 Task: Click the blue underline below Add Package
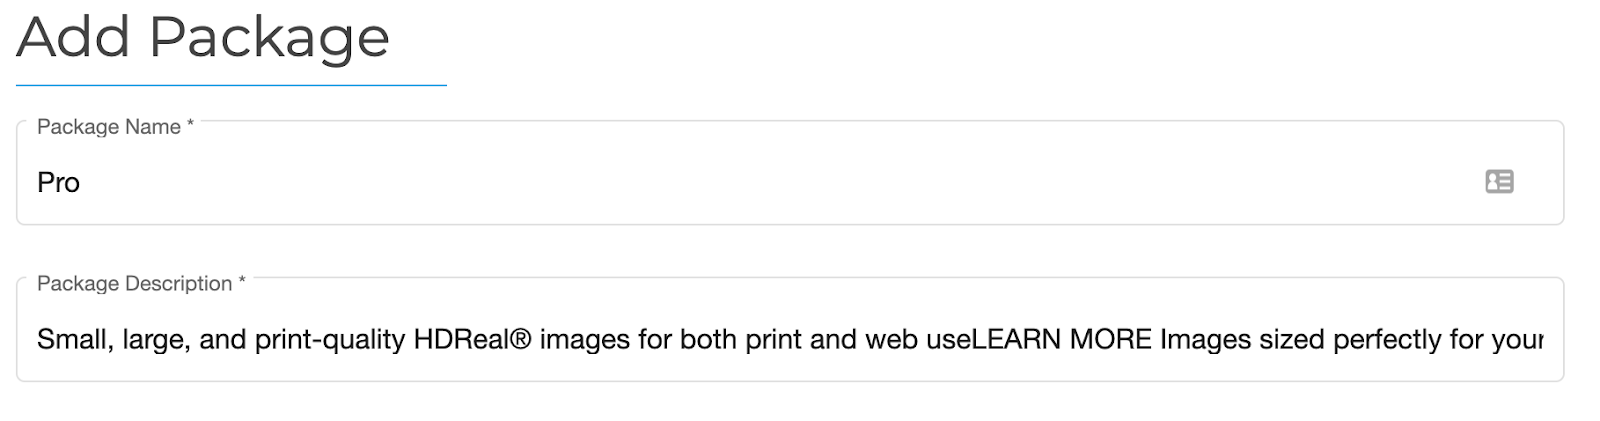coord(231,85)
